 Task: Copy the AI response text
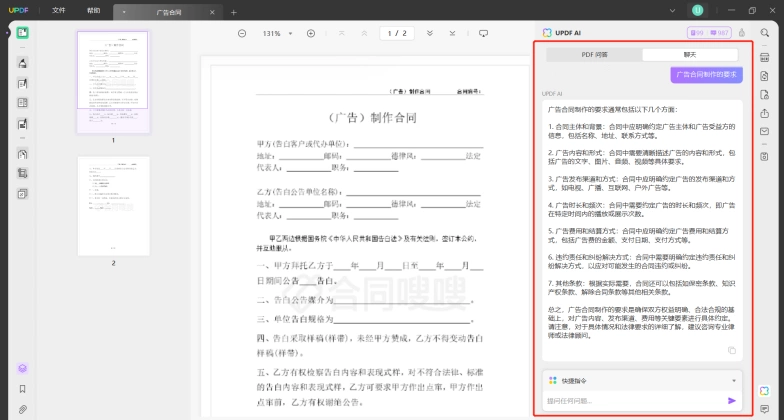(x=732, y=350)
